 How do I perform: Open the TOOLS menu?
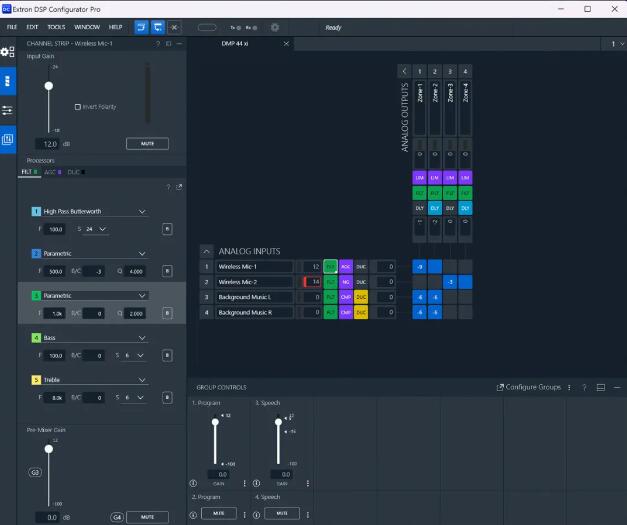[56, 27]
